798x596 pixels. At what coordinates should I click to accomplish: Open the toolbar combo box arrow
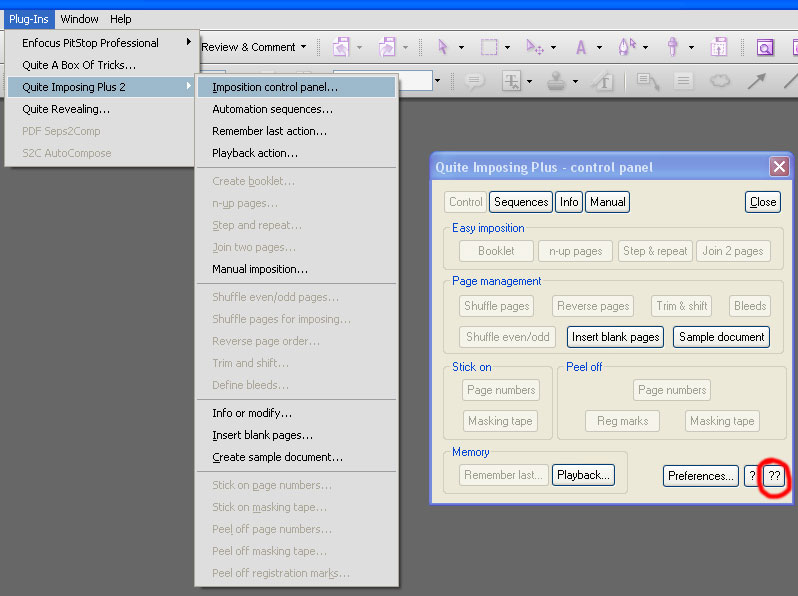pyautogui.click(x=437, y=81)
